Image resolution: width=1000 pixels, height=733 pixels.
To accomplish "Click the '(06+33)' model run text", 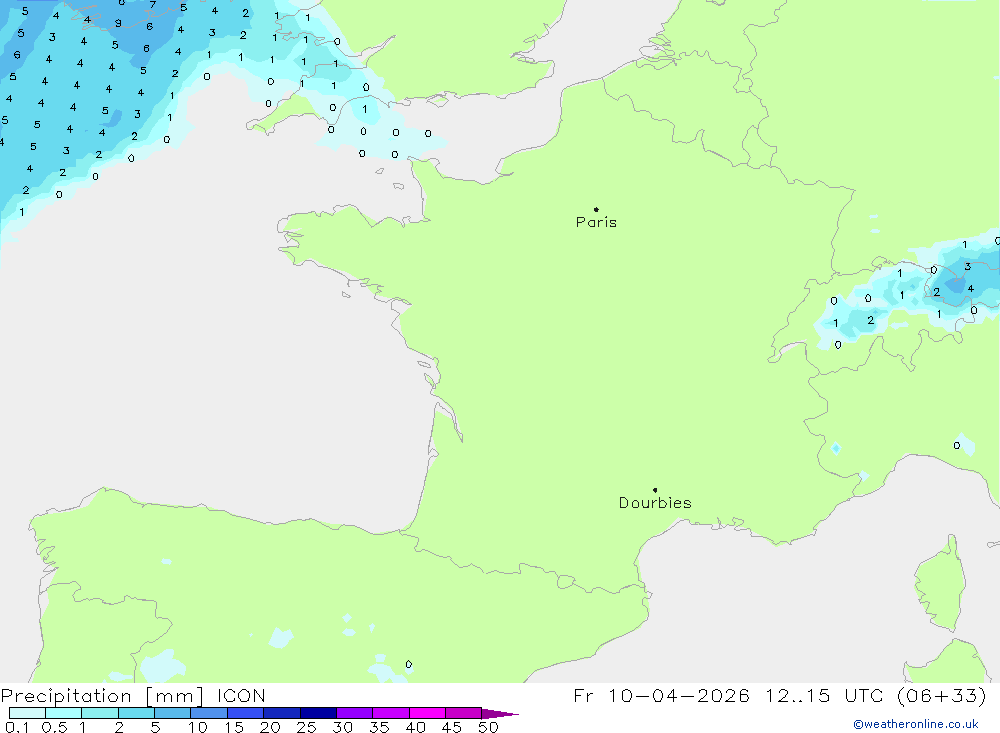I will click(941, 695).
